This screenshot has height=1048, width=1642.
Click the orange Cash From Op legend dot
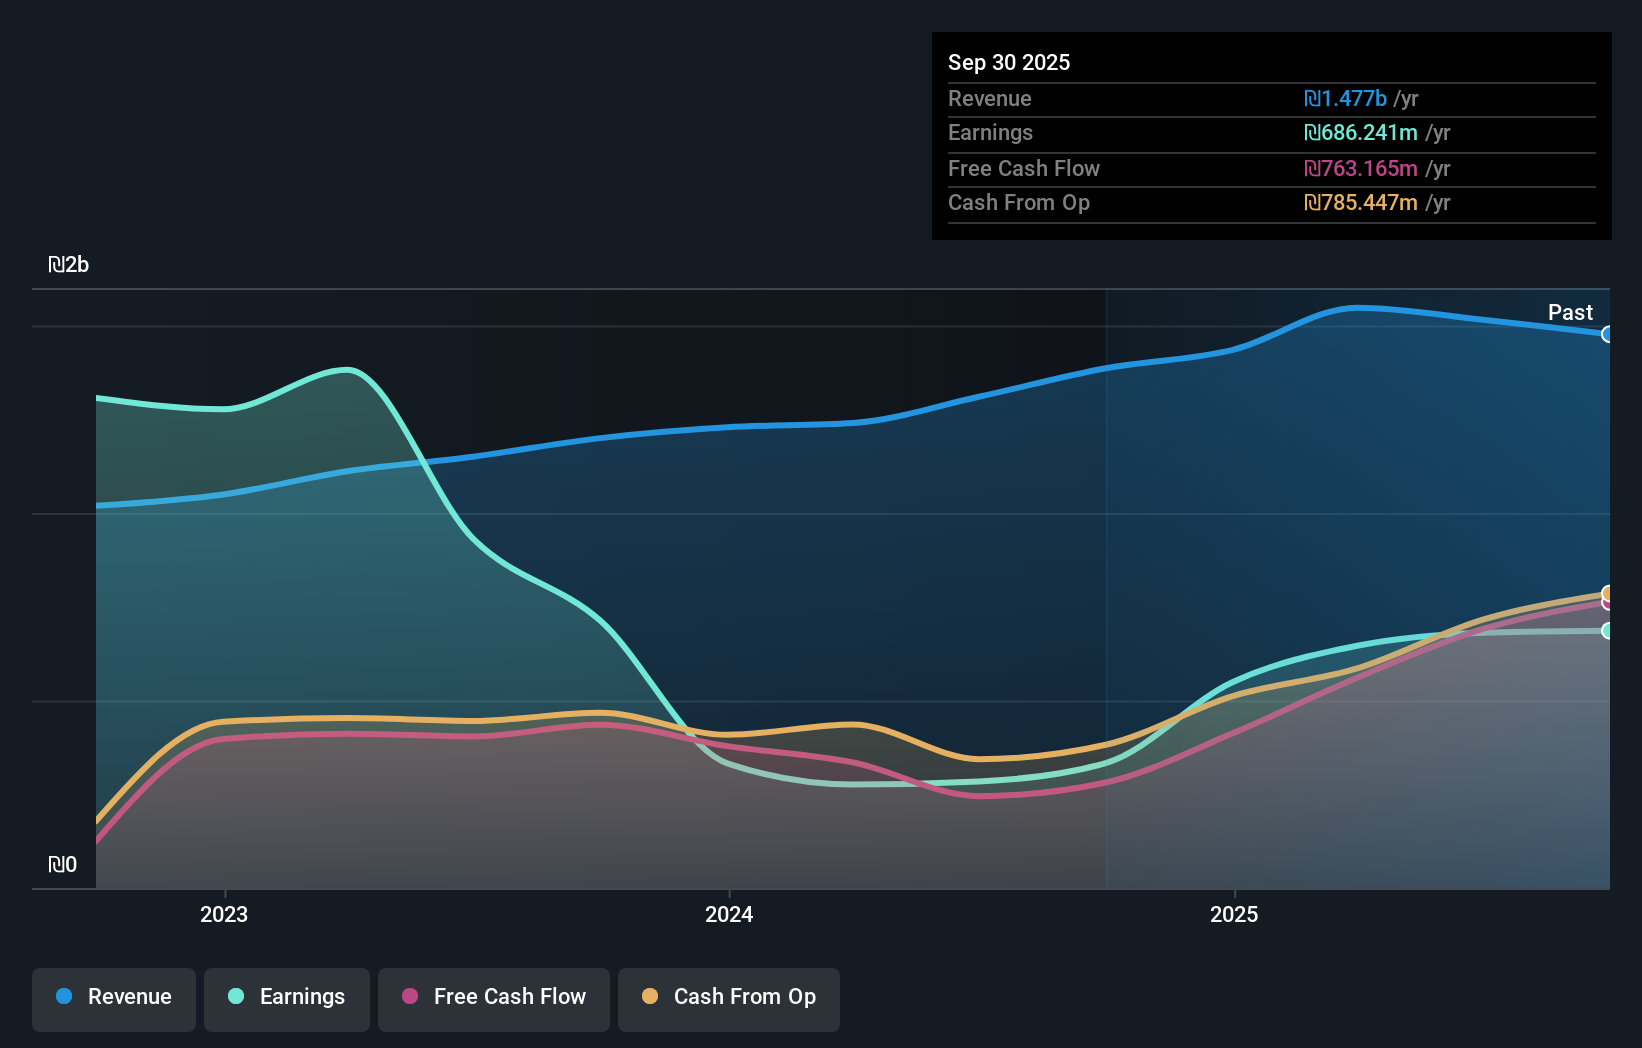coord(650,996)
